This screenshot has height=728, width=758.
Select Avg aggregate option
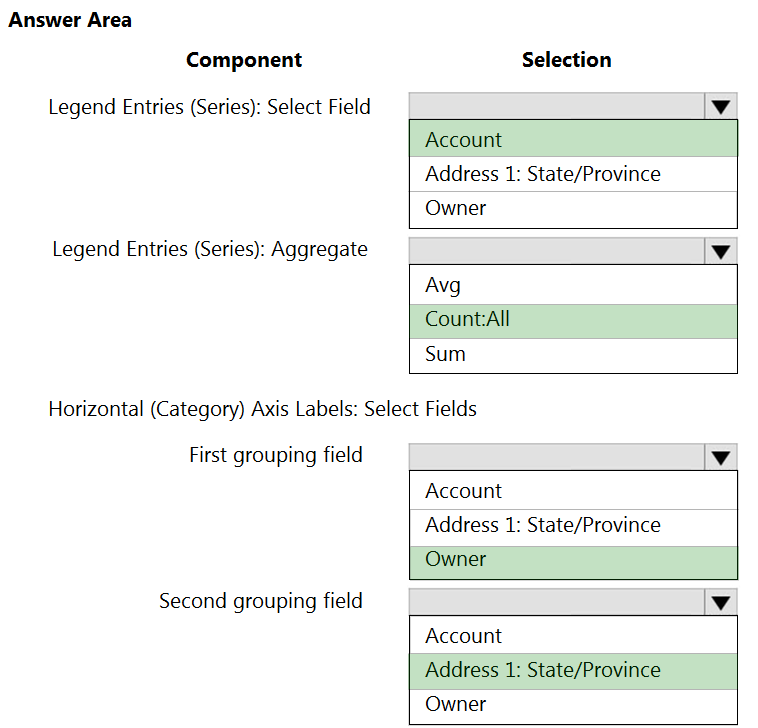(x=572, y=285)
